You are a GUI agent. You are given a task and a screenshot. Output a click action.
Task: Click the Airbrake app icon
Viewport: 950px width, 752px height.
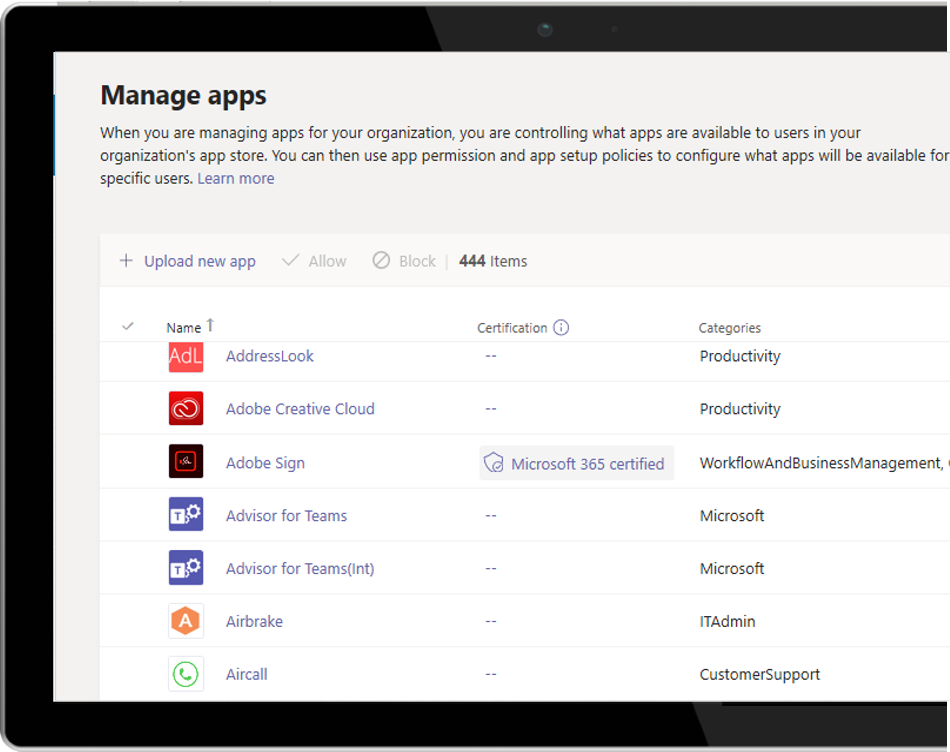tap(185, 621)
